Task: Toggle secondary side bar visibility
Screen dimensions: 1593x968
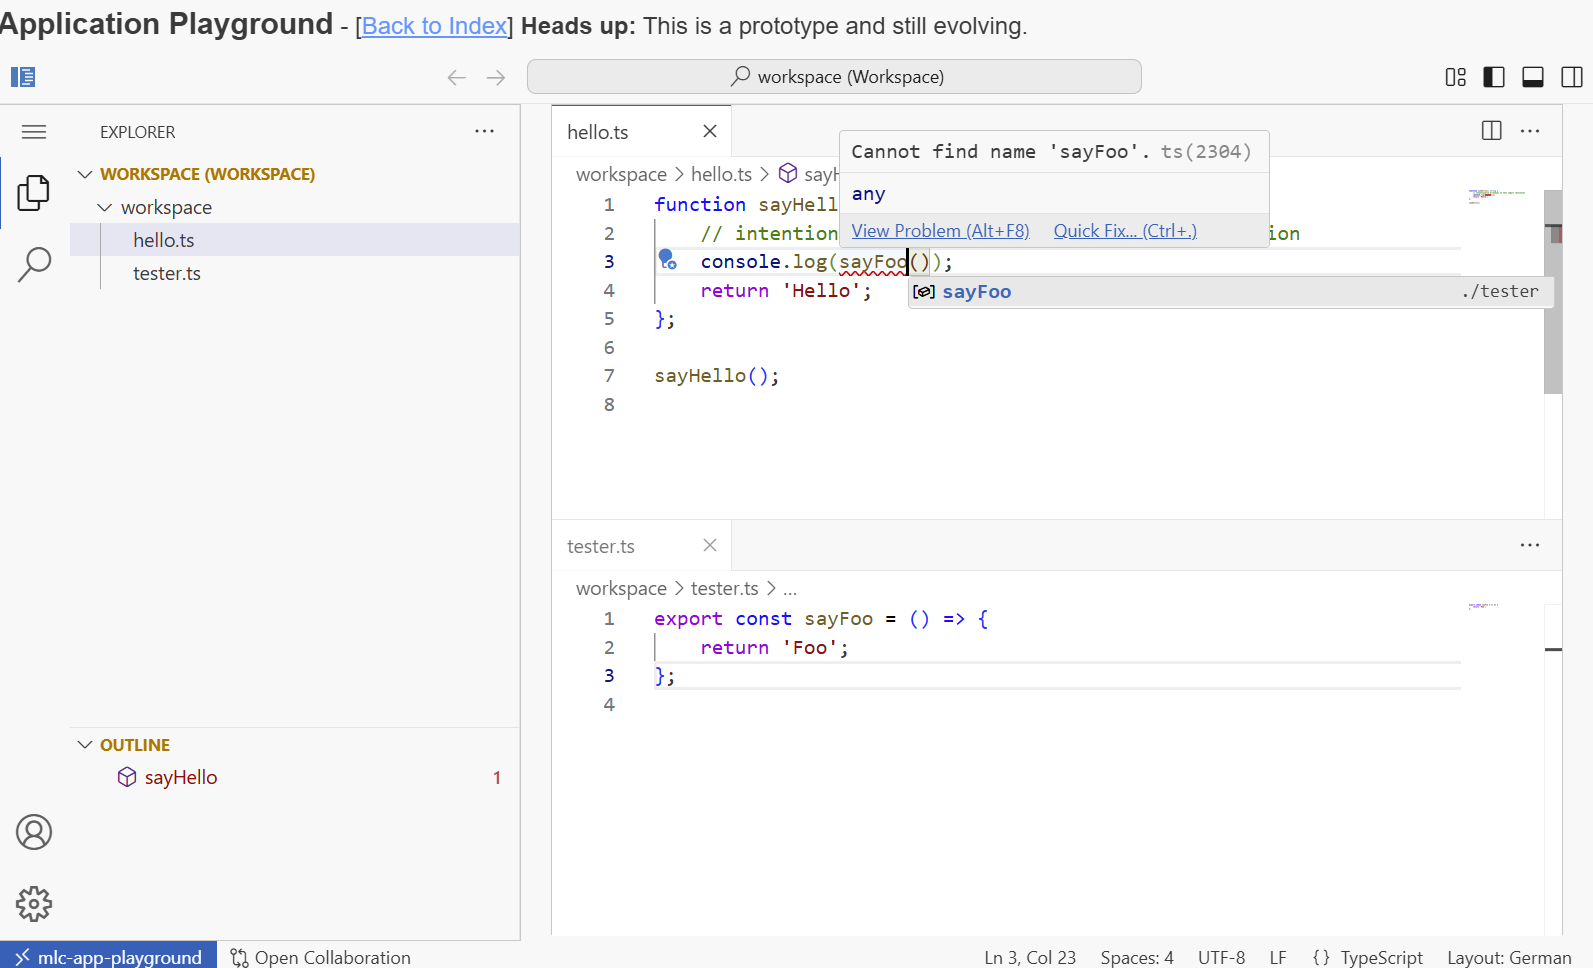Action: coord(1571,77)
